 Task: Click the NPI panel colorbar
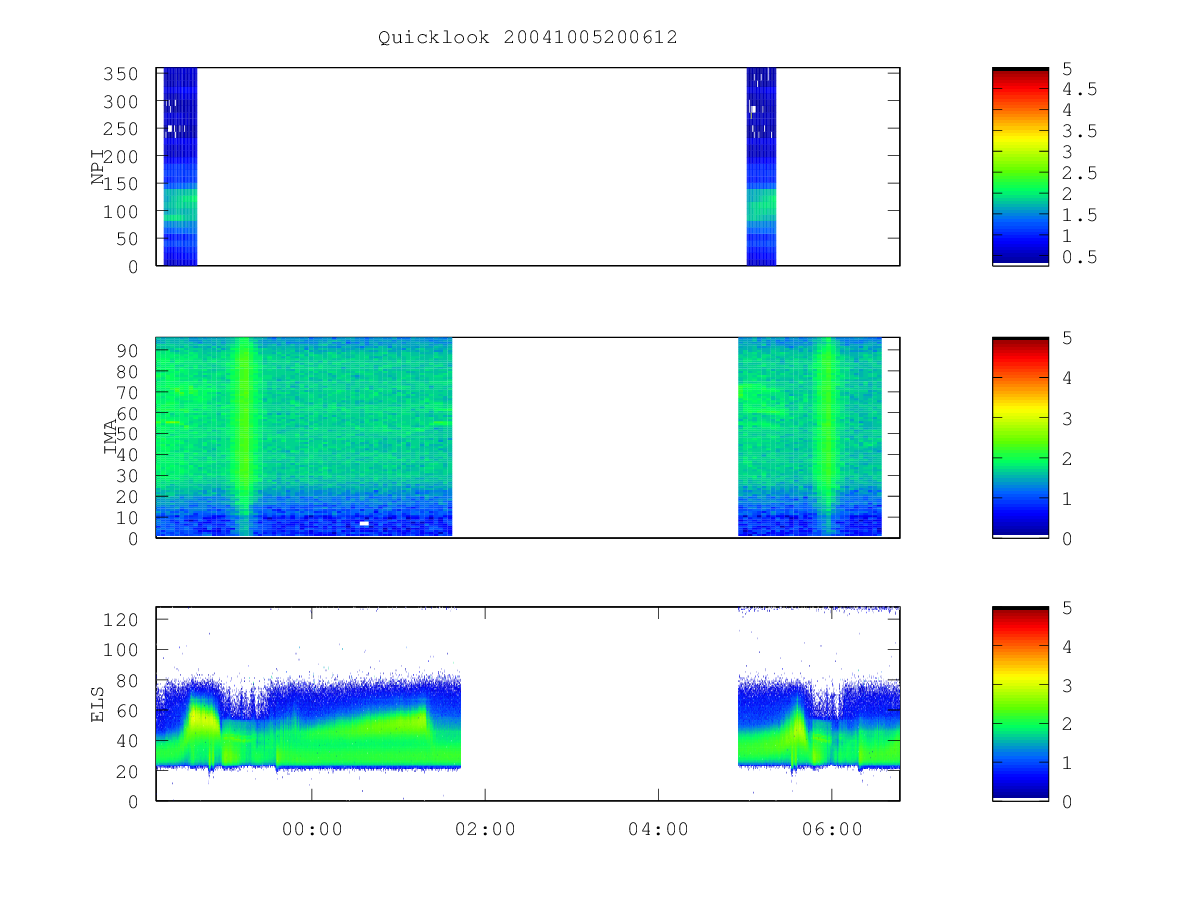click(1020, 166)
